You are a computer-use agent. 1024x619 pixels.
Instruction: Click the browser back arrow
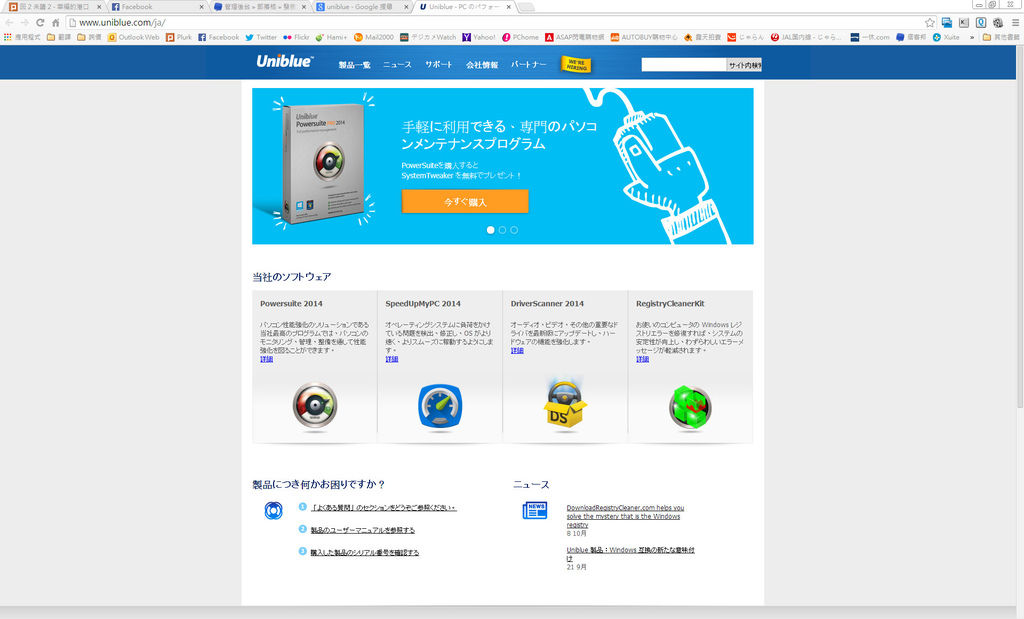(x=9, y=22)
